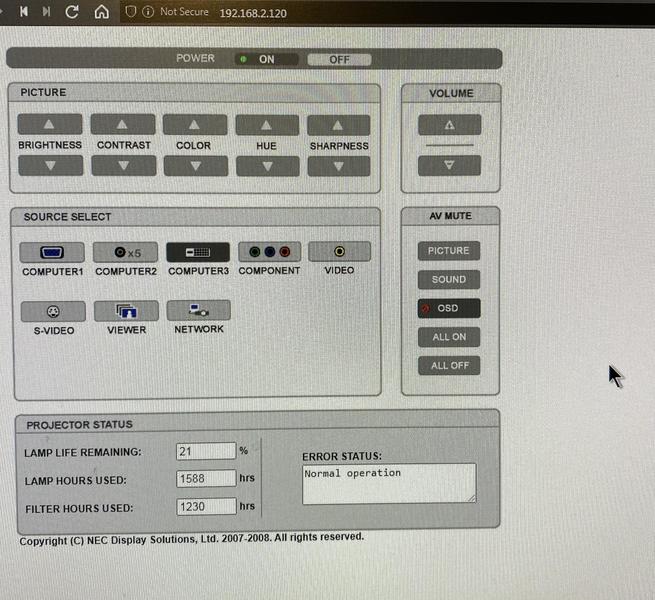Image resolution: width=655 pixels, height=600 pixels.
Task: Click the error status text box
Action: [389, 483]
